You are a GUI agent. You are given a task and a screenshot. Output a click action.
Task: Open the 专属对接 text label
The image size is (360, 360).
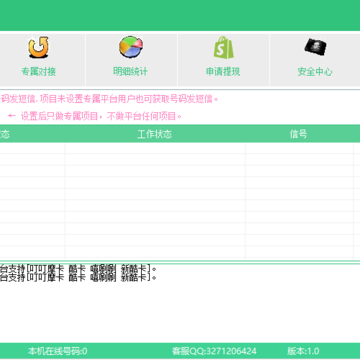(x=38, y=71)
